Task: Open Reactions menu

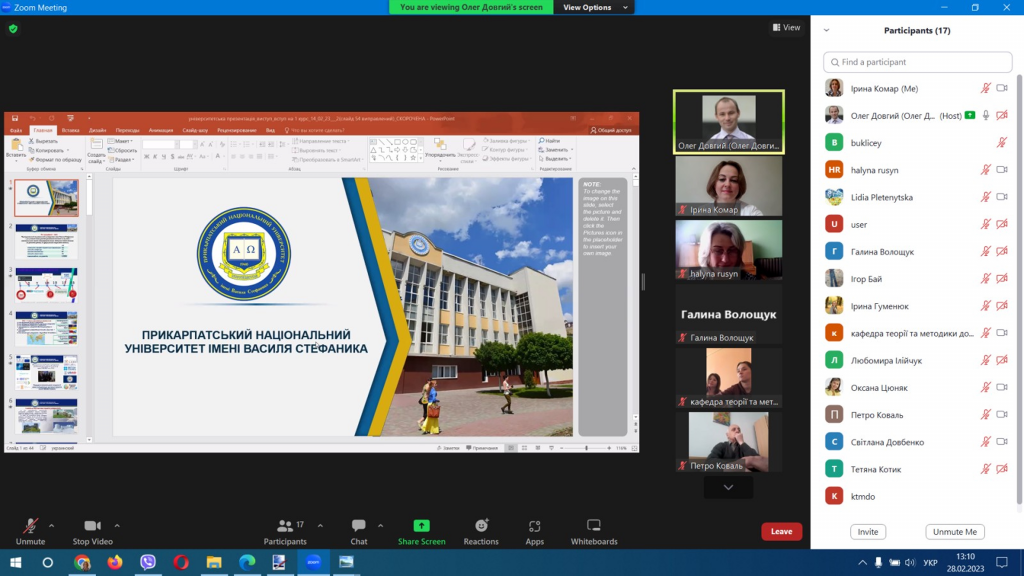Action: (481, 526)
